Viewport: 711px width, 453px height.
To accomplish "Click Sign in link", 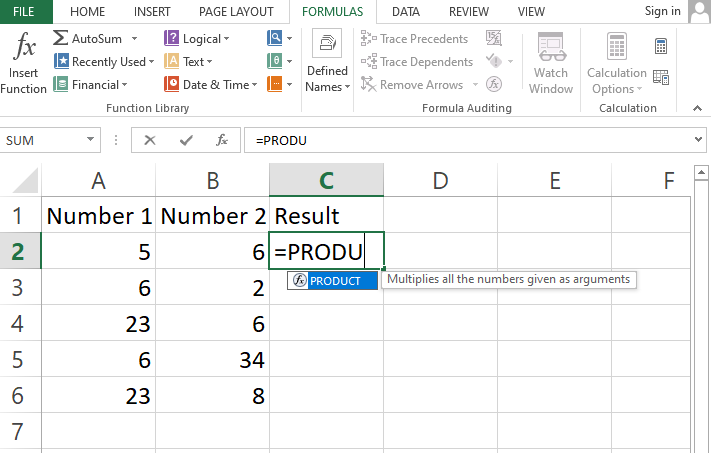I will pyautogui.click(x=663, y=11).
